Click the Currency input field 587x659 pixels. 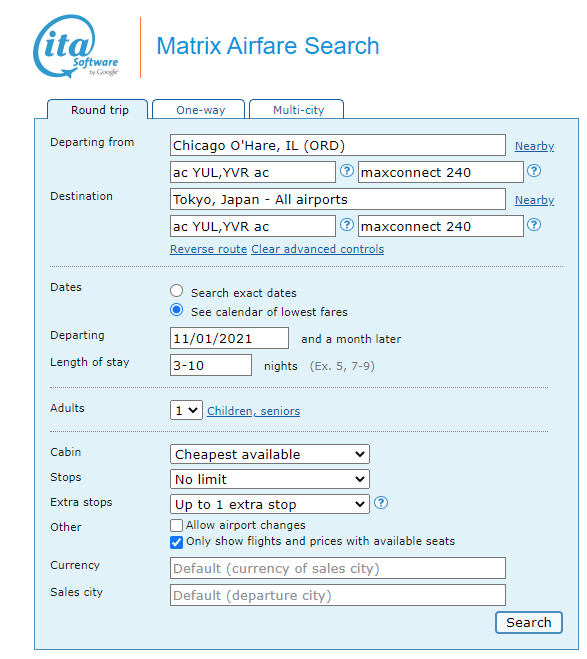coord(338,568)
